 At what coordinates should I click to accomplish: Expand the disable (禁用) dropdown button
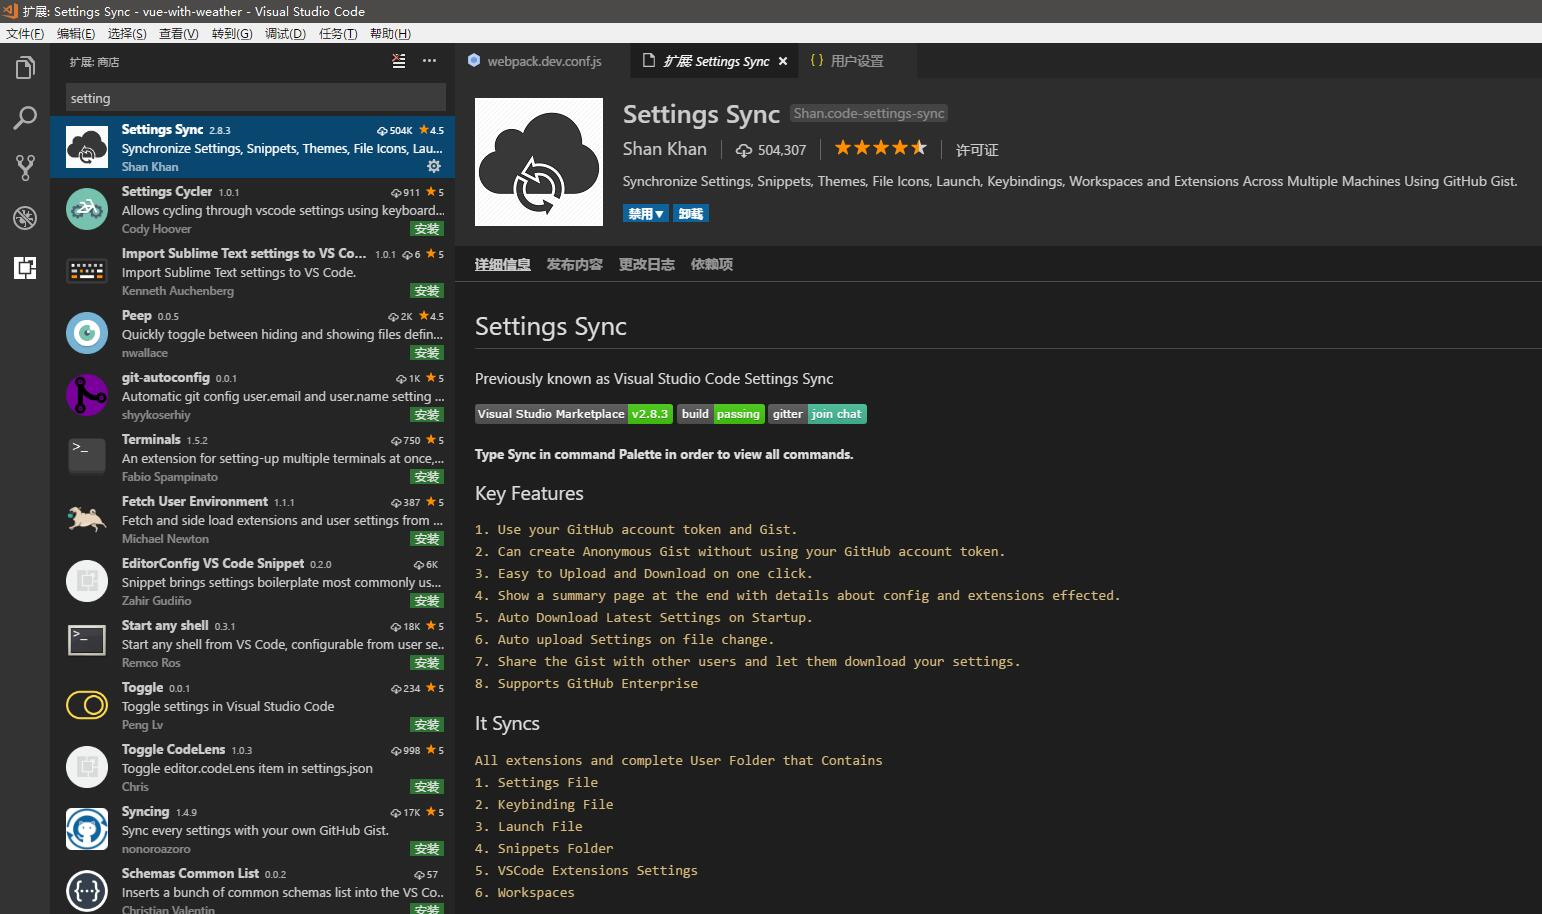645,214
